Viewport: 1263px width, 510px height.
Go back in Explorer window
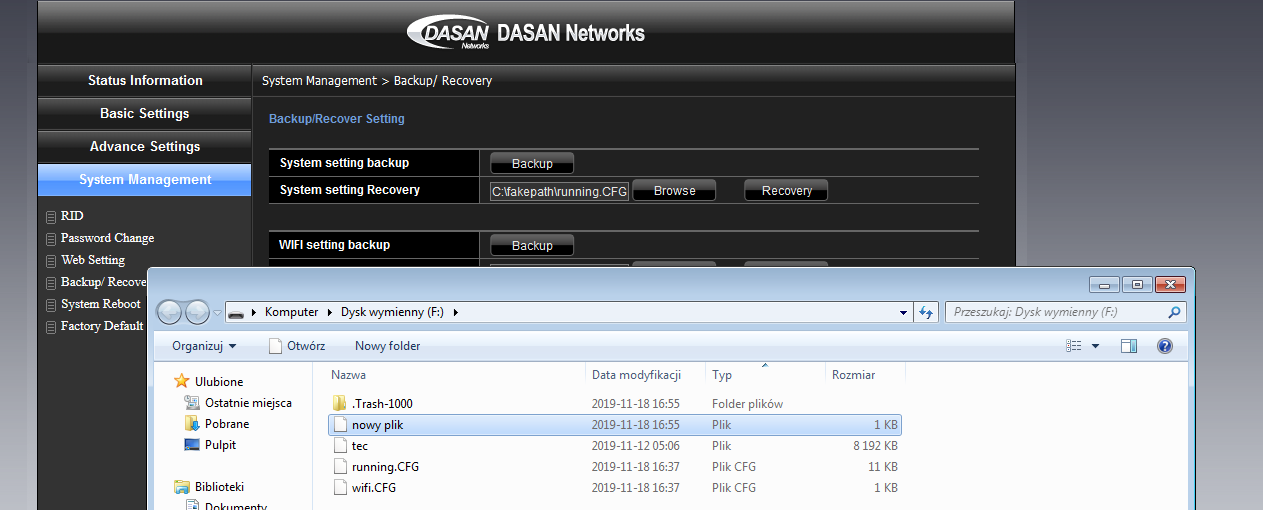(x=170, y=312)
